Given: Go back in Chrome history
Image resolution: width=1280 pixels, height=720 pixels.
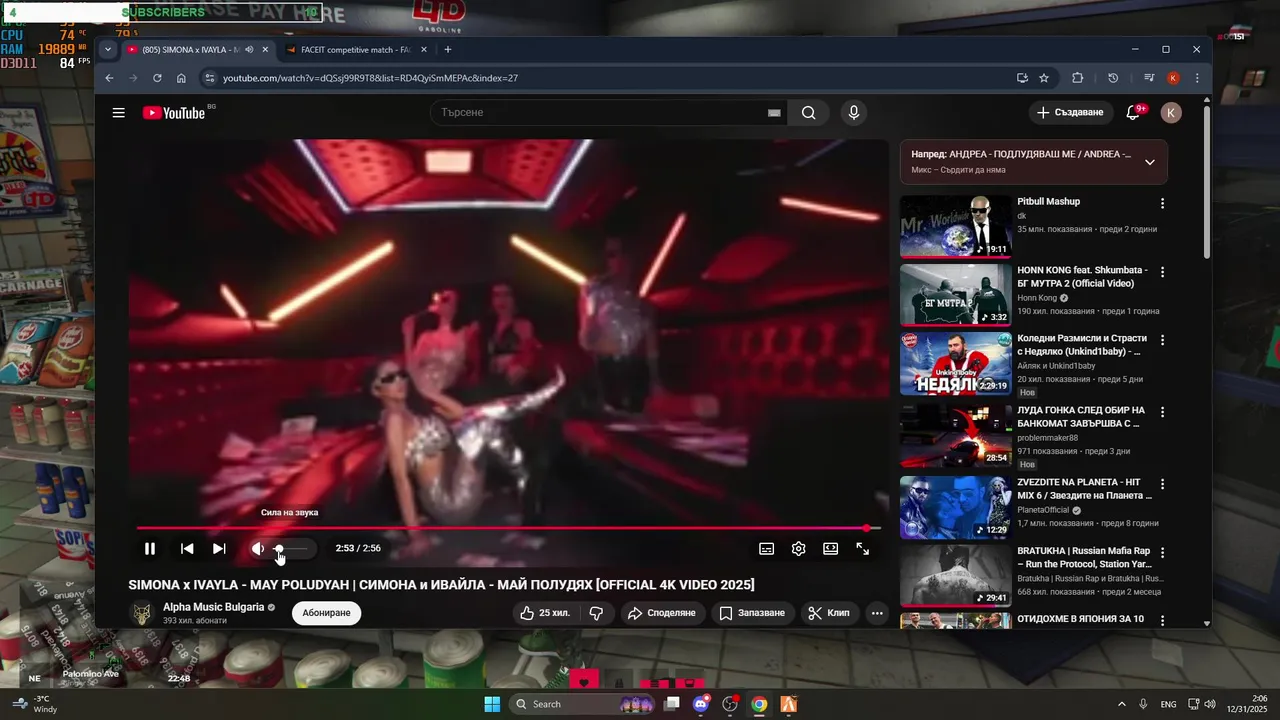Looking at the screenshot, I should coord(110,78).
